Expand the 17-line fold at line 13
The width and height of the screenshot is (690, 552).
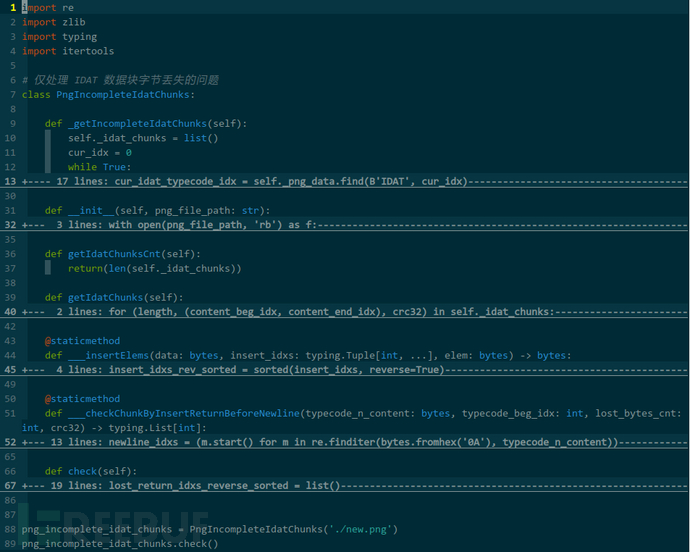[345, 181]
